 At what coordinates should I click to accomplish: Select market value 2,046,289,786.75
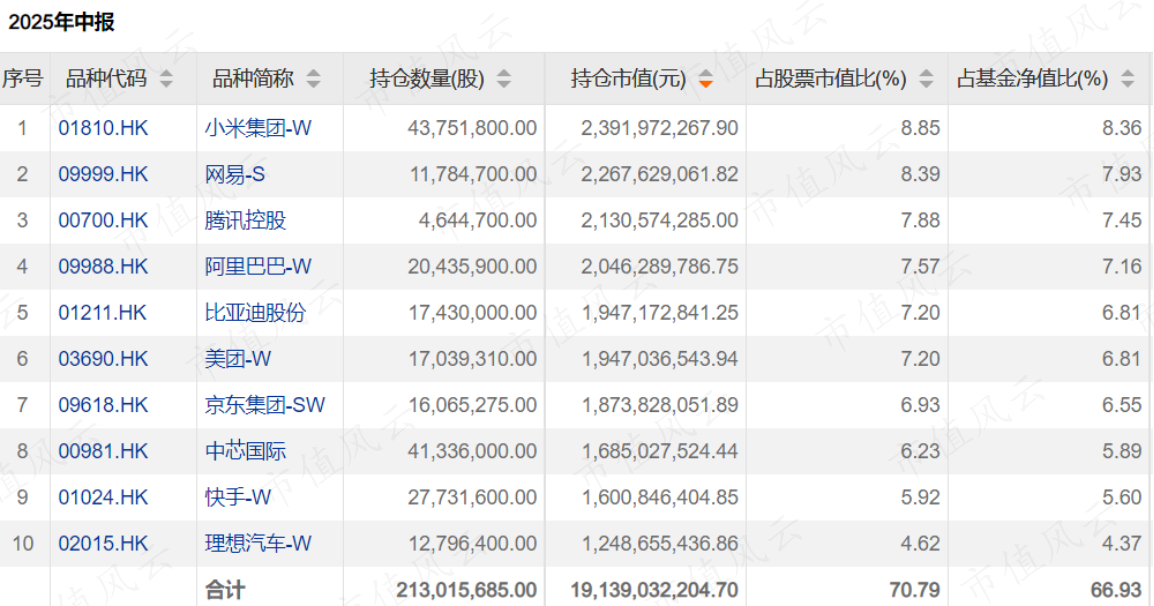tap(659, 267)
